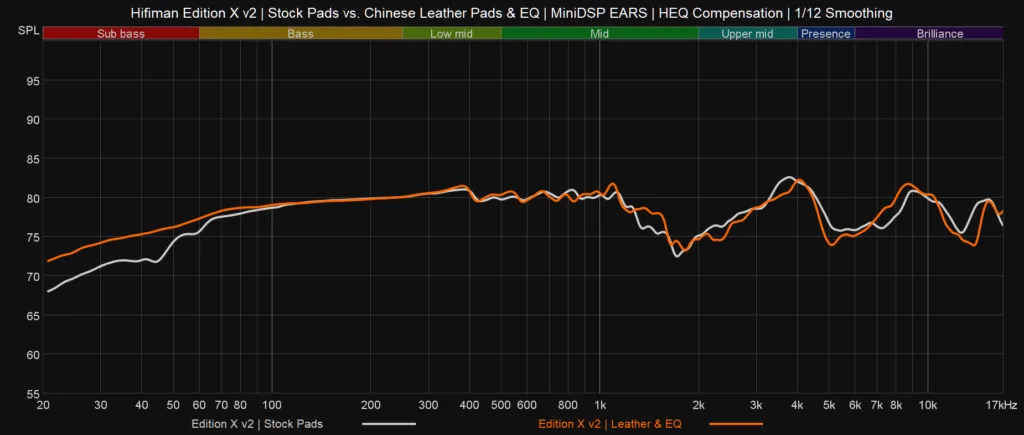Click the 30 Hz x-axis tick label
Image resolution: width=1024 pixels, height=435 pixels.
click(101, 406)
